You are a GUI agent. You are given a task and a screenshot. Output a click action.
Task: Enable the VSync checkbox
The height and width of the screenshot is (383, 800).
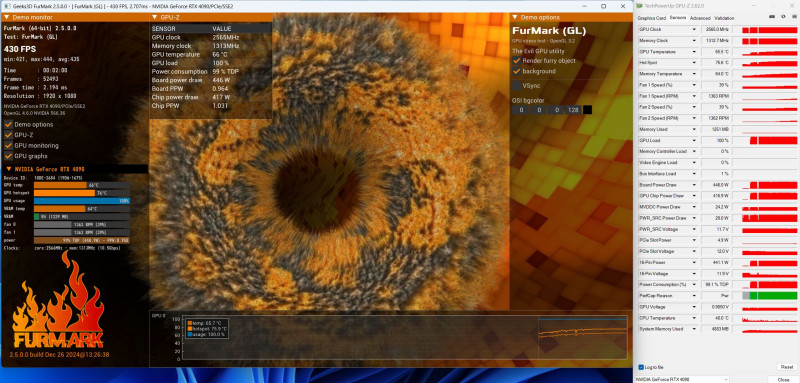[x=517, y=86]
